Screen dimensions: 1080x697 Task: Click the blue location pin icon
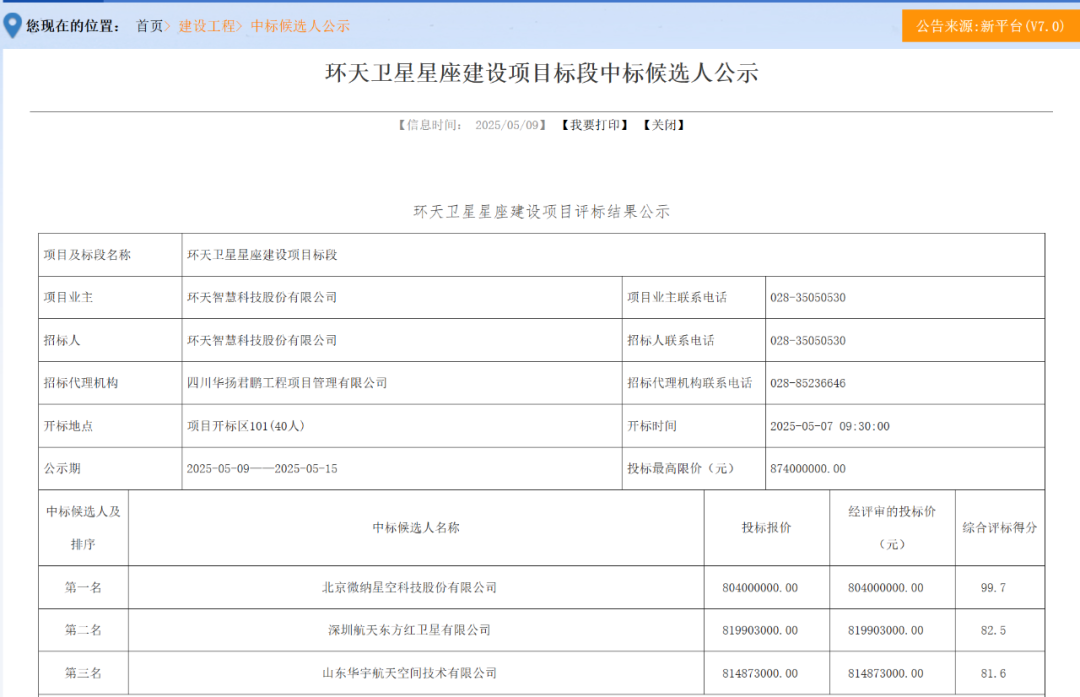(x=12, y=25)
